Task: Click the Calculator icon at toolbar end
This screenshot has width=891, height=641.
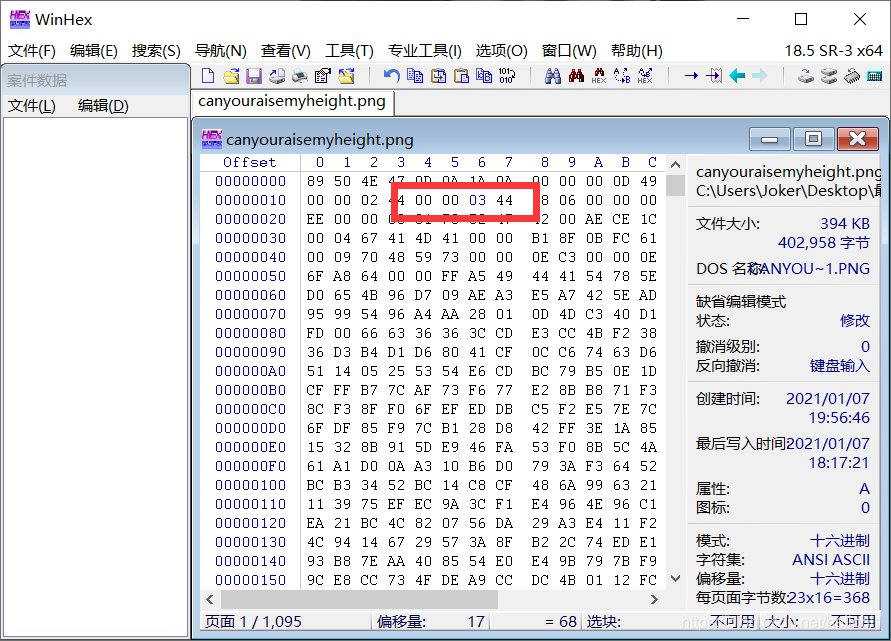Action: coord(875,76)
